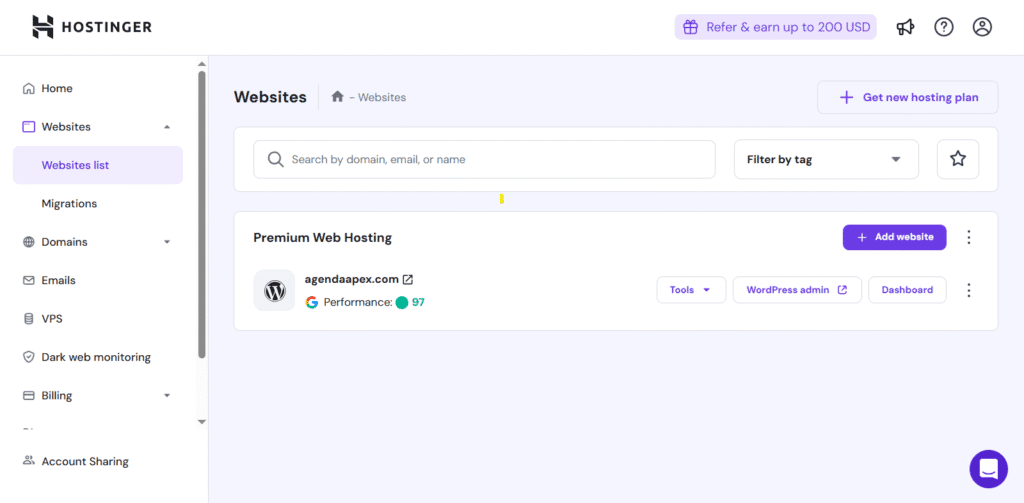Click the Billing card icon
Viewport: 1024px width, 503px height.
coord(28,396)
